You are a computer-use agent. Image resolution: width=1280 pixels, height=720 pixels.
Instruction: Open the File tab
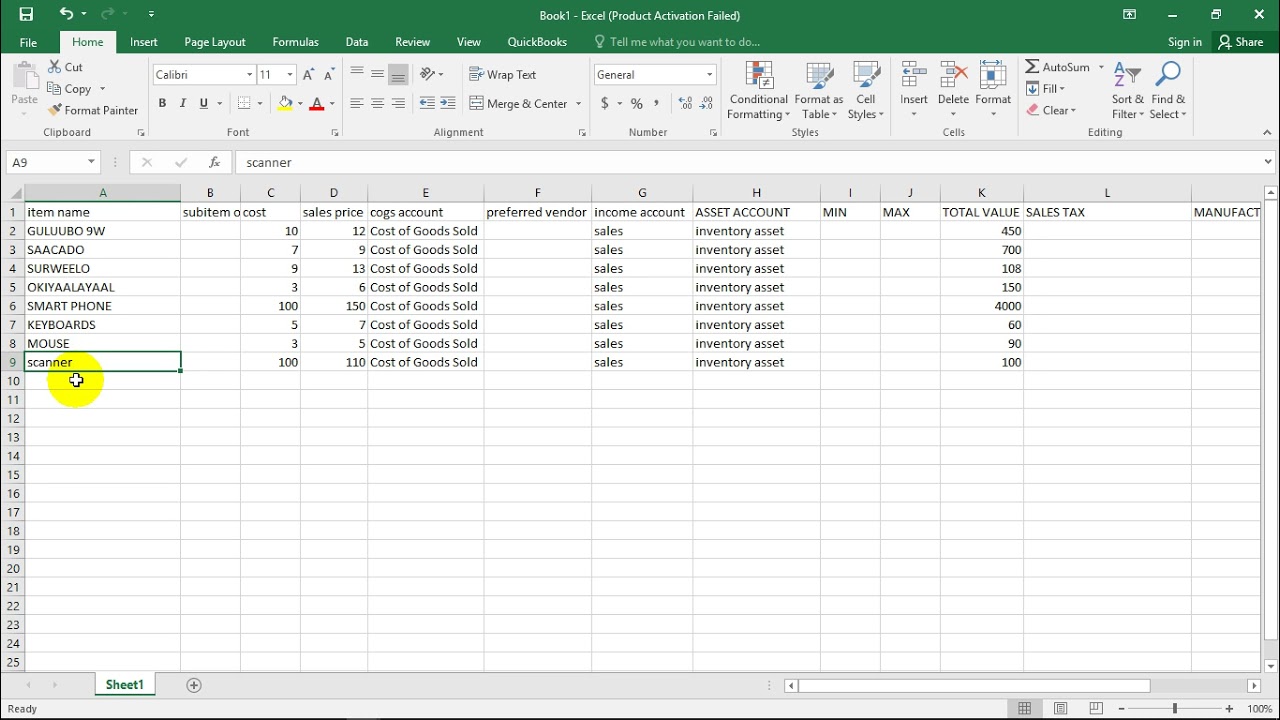pyautogui.click(x=28, y=42)
